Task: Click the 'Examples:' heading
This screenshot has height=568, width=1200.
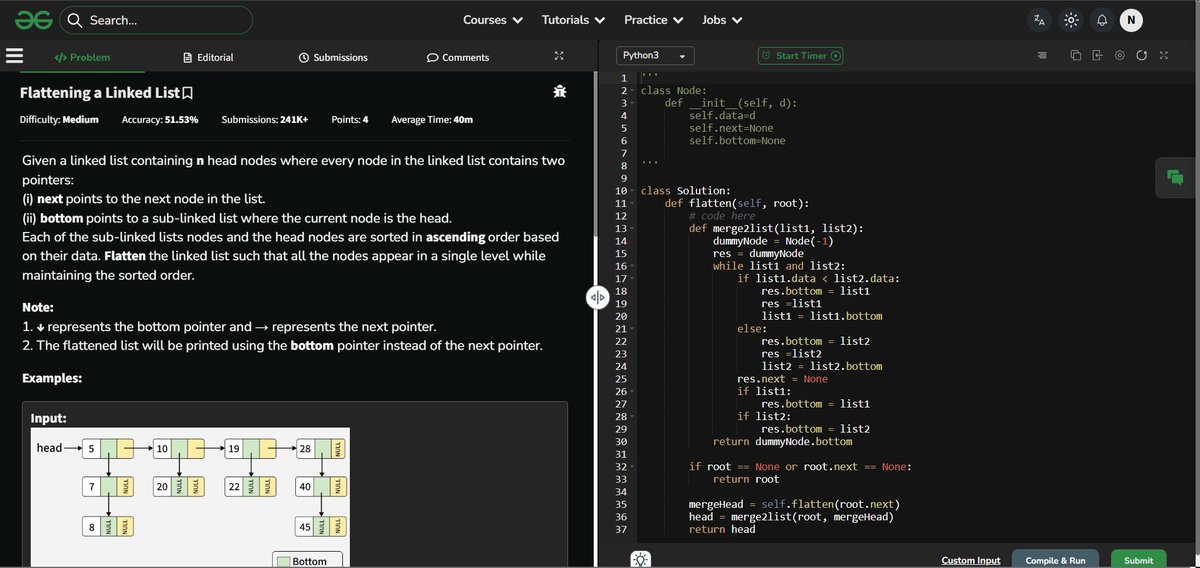Action: point(52,379)
